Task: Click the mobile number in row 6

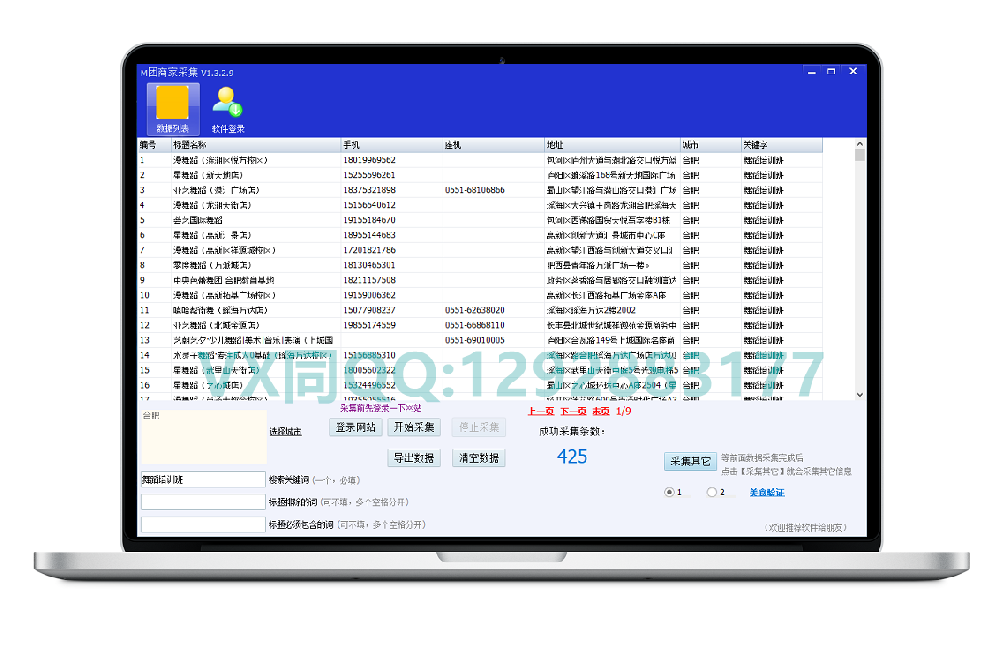Action: [369, 235]
